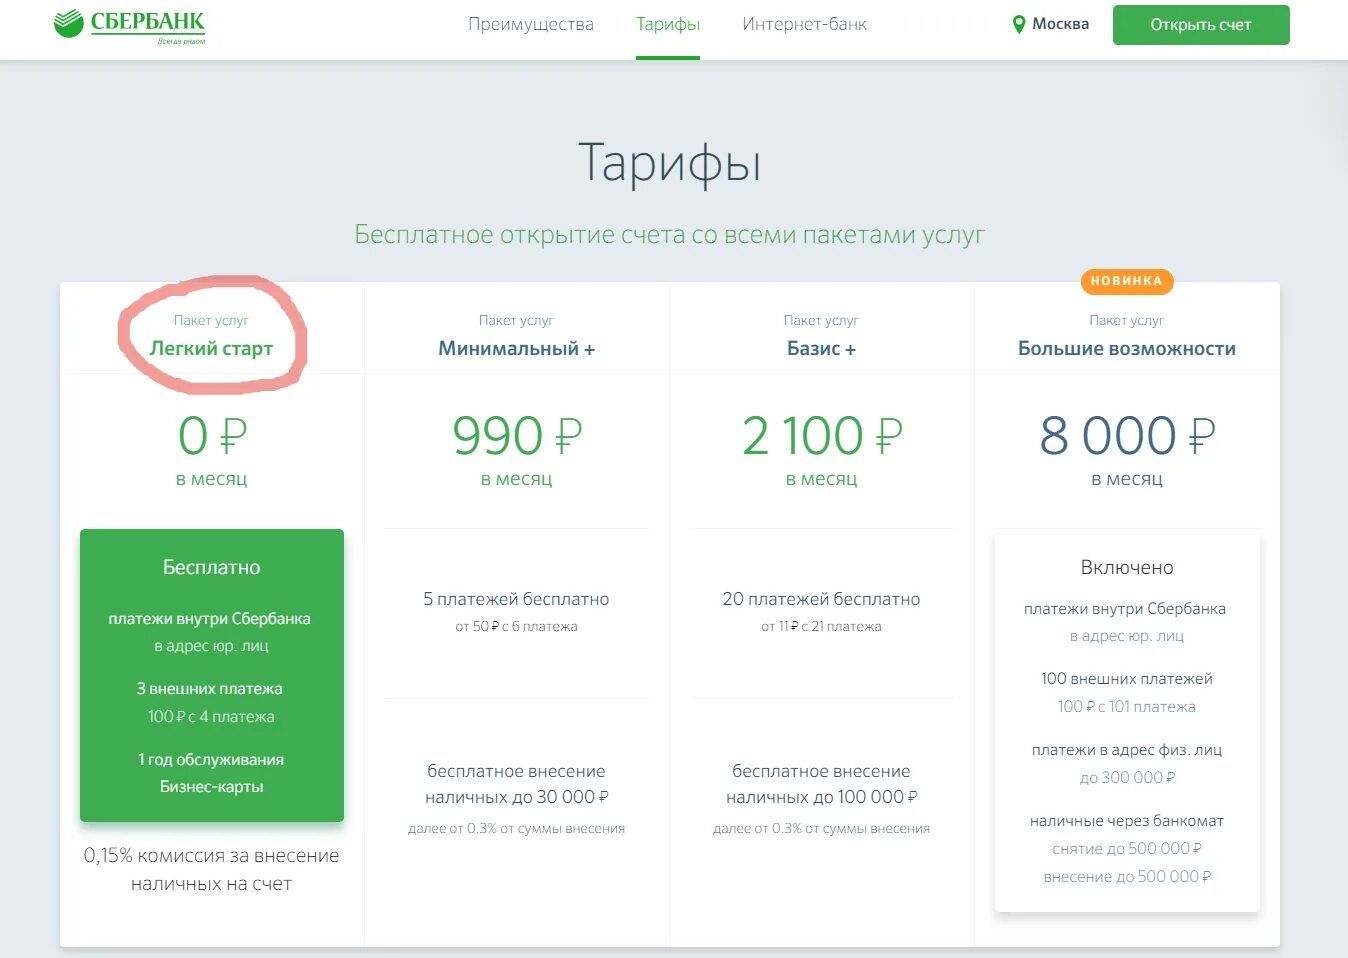Click the НОВИНКА badge

point(1127,281)
